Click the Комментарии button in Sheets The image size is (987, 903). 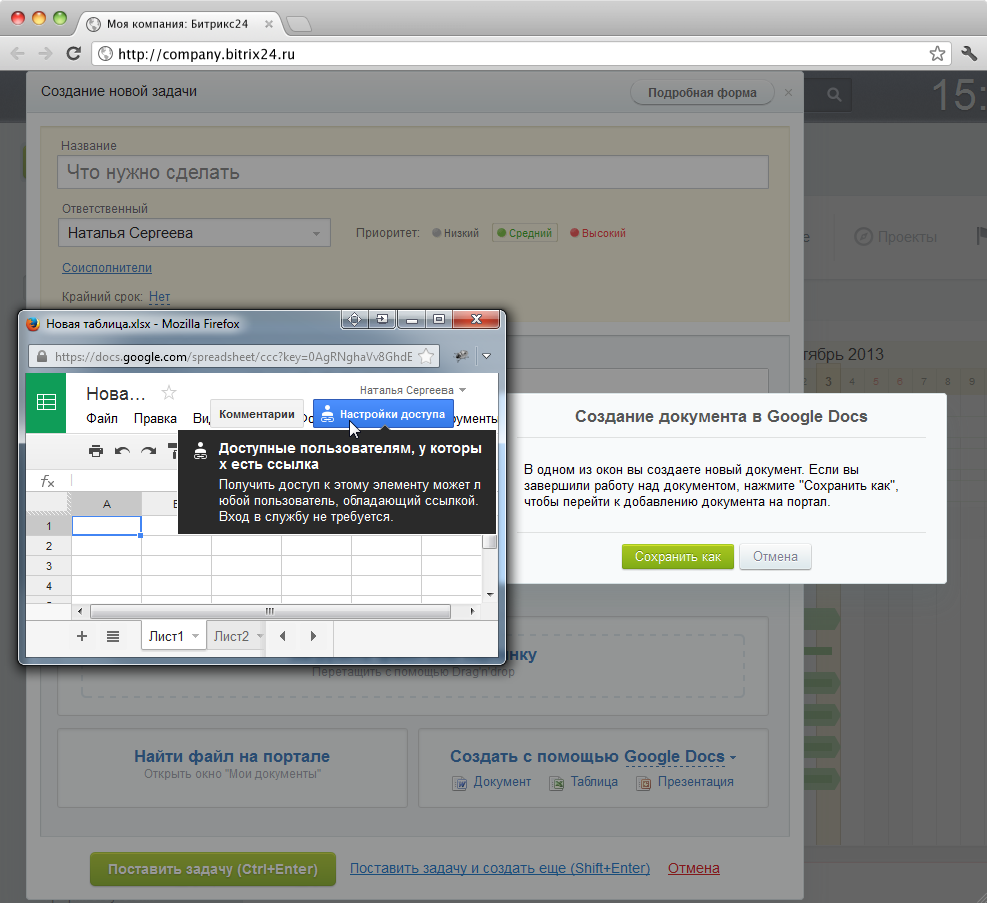257,414
